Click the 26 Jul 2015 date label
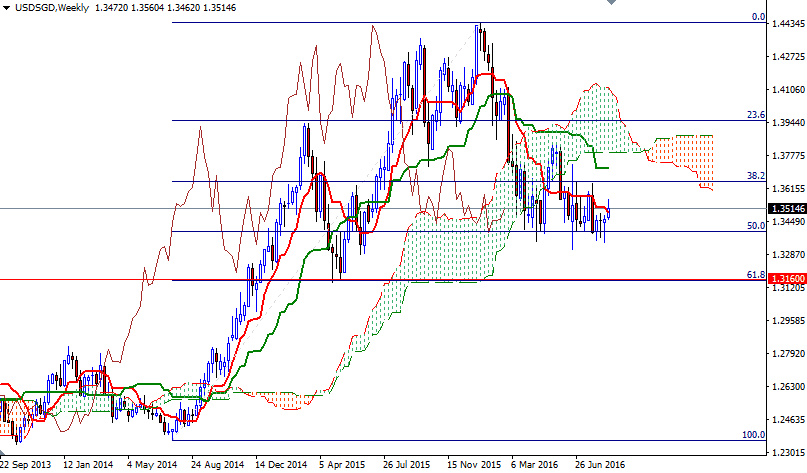The height and width of the screenshot is (473, 807). coord(407,465)
